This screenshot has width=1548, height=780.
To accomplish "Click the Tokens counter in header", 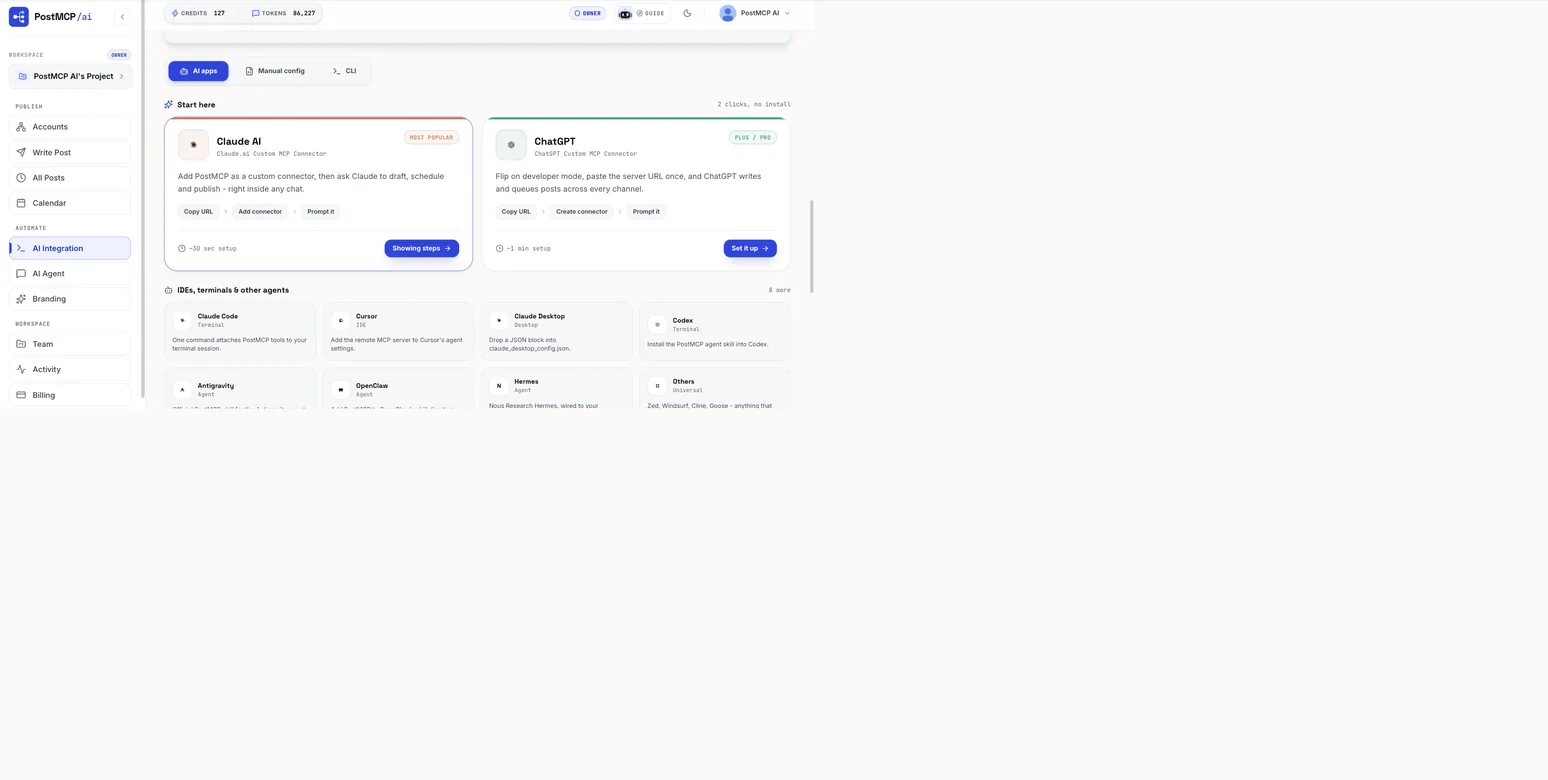I will click(284, 13).
